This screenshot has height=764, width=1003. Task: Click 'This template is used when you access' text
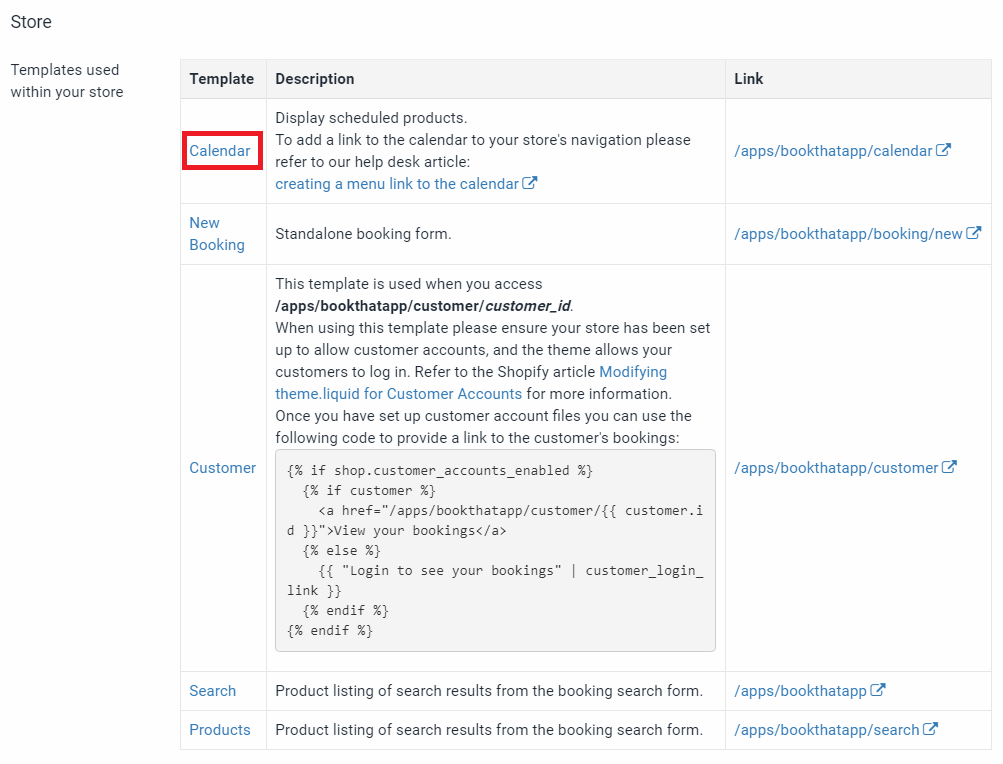(409, 284)
